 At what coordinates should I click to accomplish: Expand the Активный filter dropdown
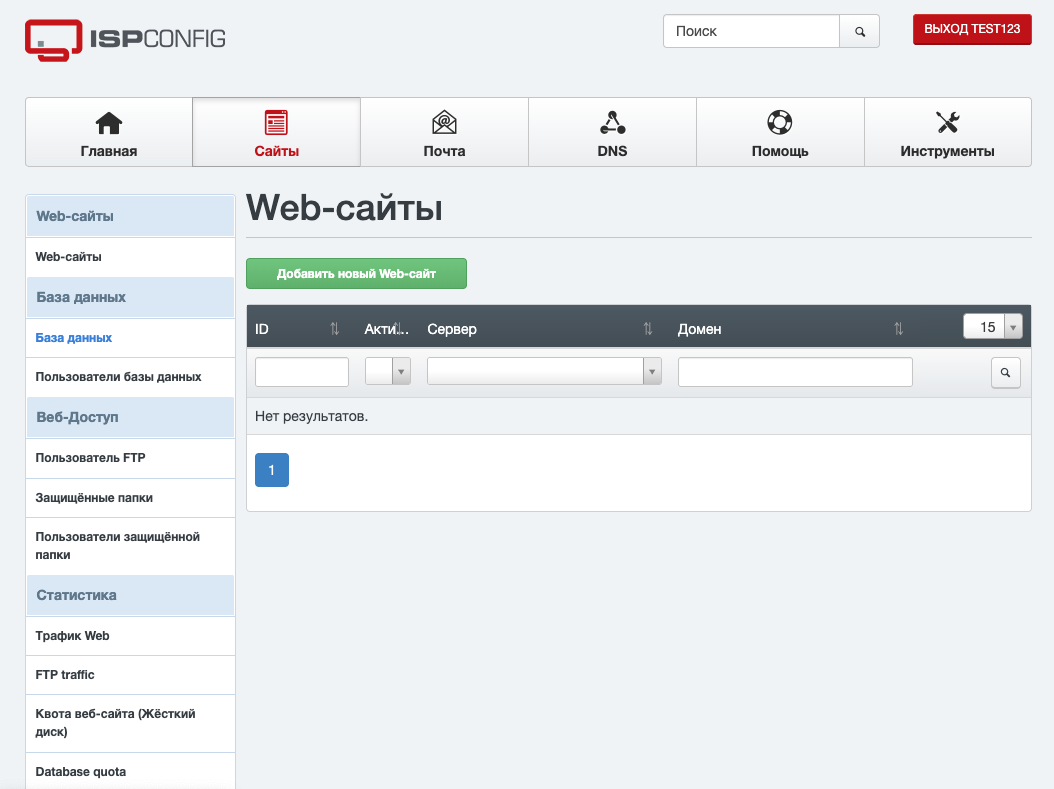click(388, 372)
